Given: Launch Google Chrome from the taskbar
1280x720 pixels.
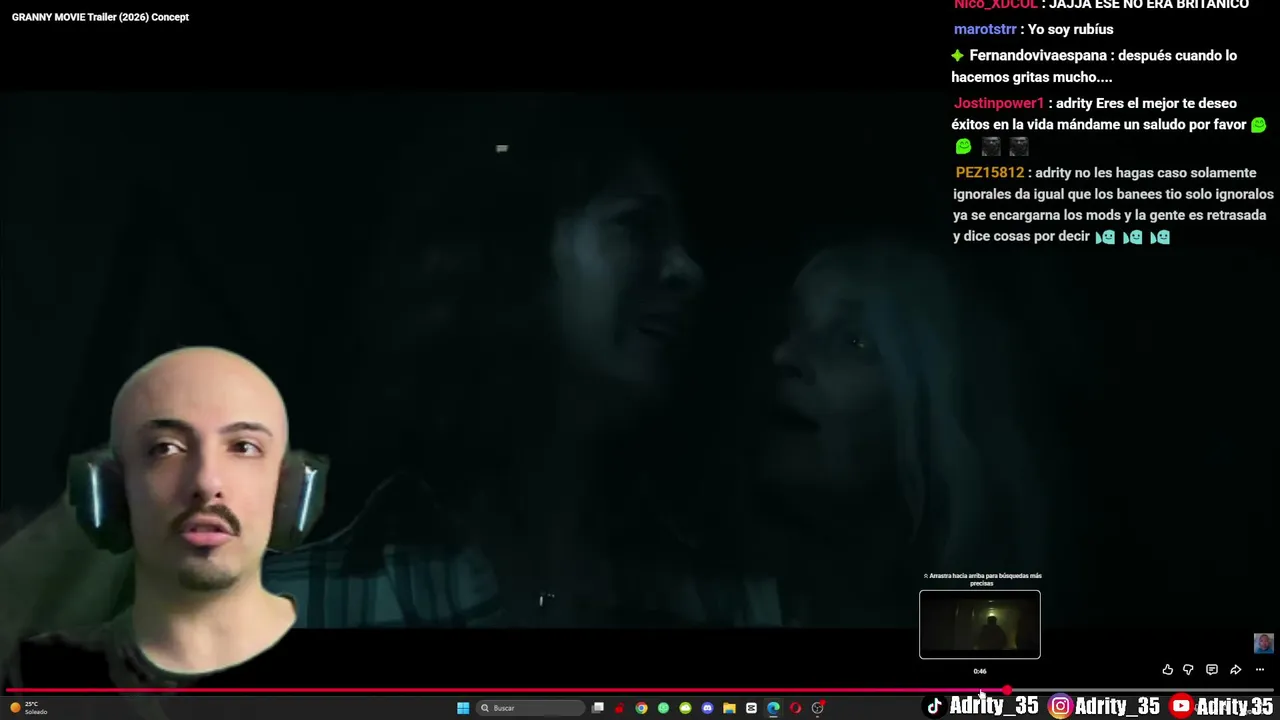Looking at the screenshot, I should tap(641, 708).
